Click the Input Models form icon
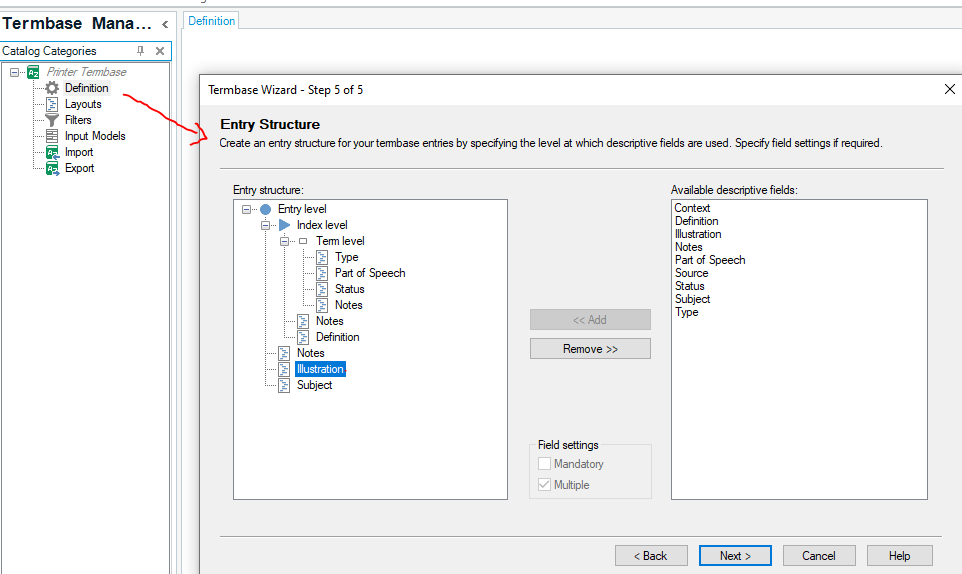Screen dimensions: 962x574 tap(52, 136)
